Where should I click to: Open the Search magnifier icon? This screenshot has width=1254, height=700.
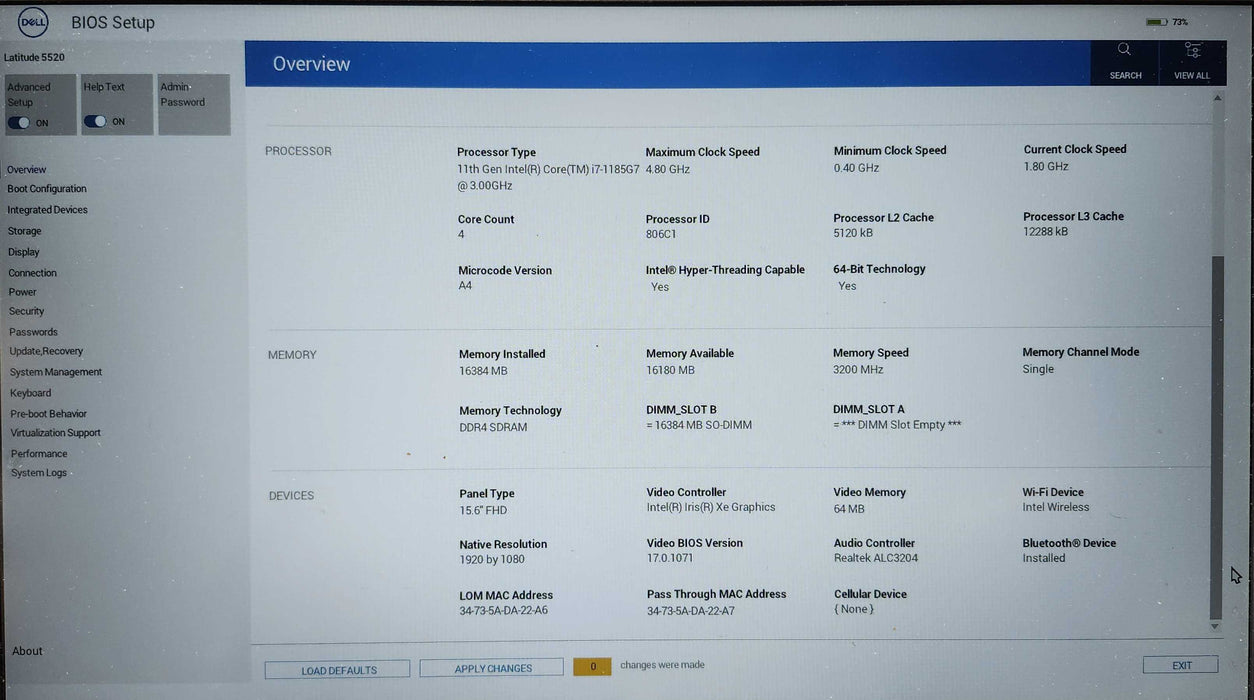click(x=1124, y=49)
